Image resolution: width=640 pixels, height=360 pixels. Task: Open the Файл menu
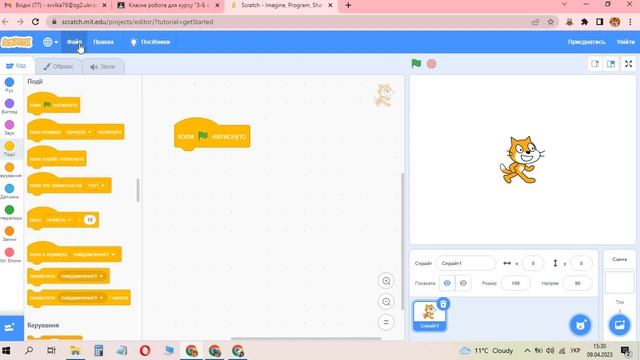(x=74, y=42)
